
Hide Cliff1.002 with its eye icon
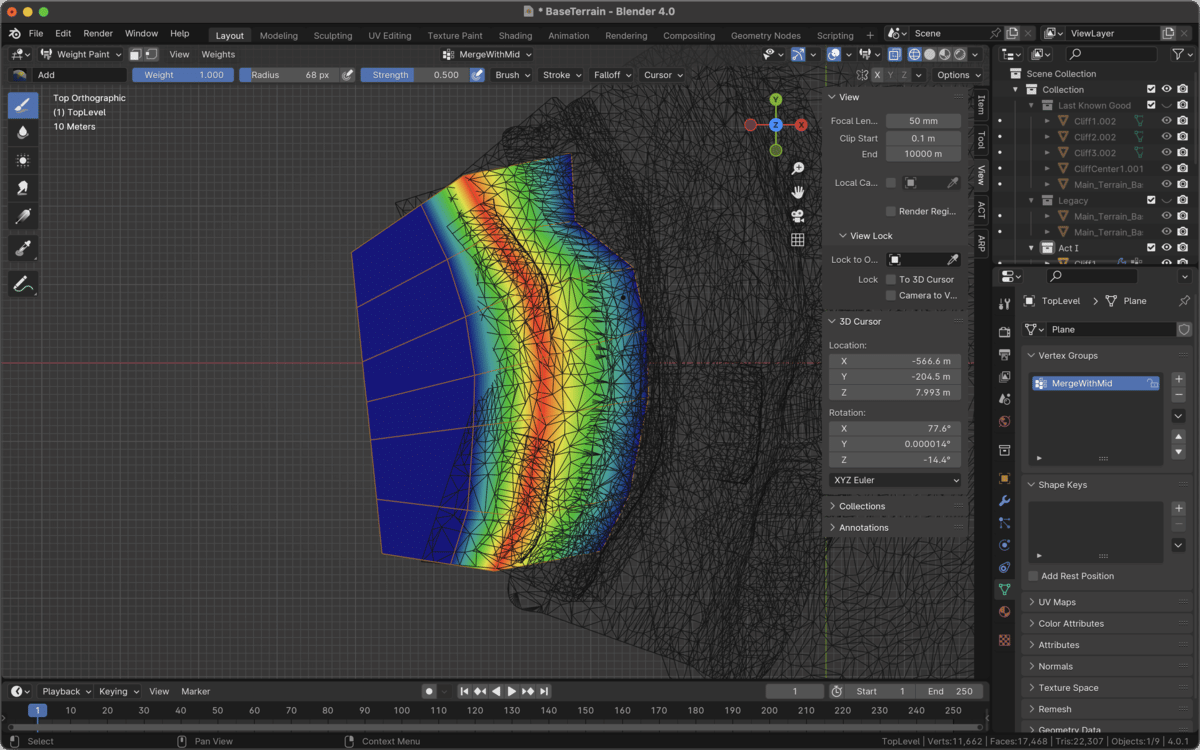pyautogui.click(x=1166, y=121)
